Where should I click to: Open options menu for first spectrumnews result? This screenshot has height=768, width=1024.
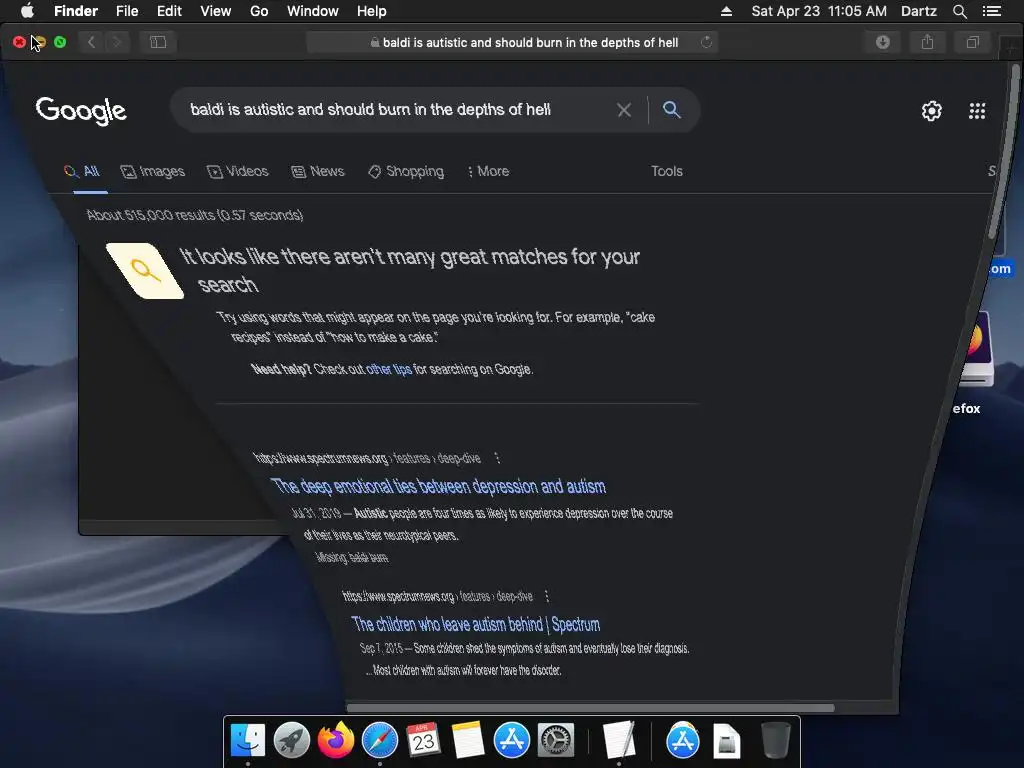tap(497, 458)
